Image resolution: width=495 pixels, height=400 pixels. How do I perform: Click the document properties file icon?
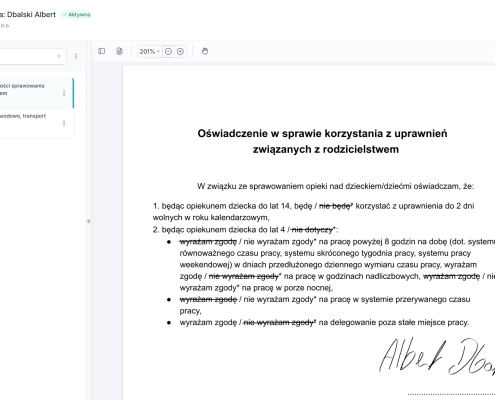[119, 51]
